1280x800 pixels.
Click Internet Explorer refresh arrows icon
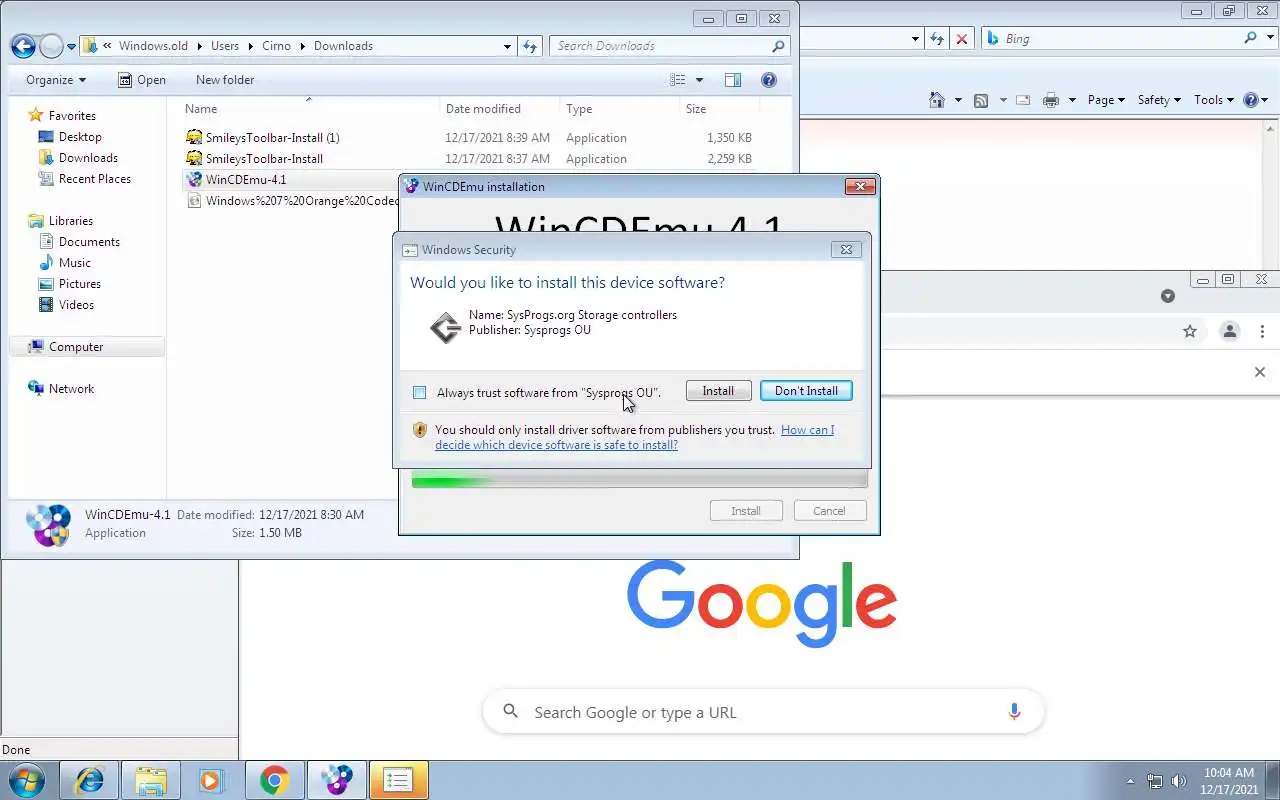tap(937, 39)
